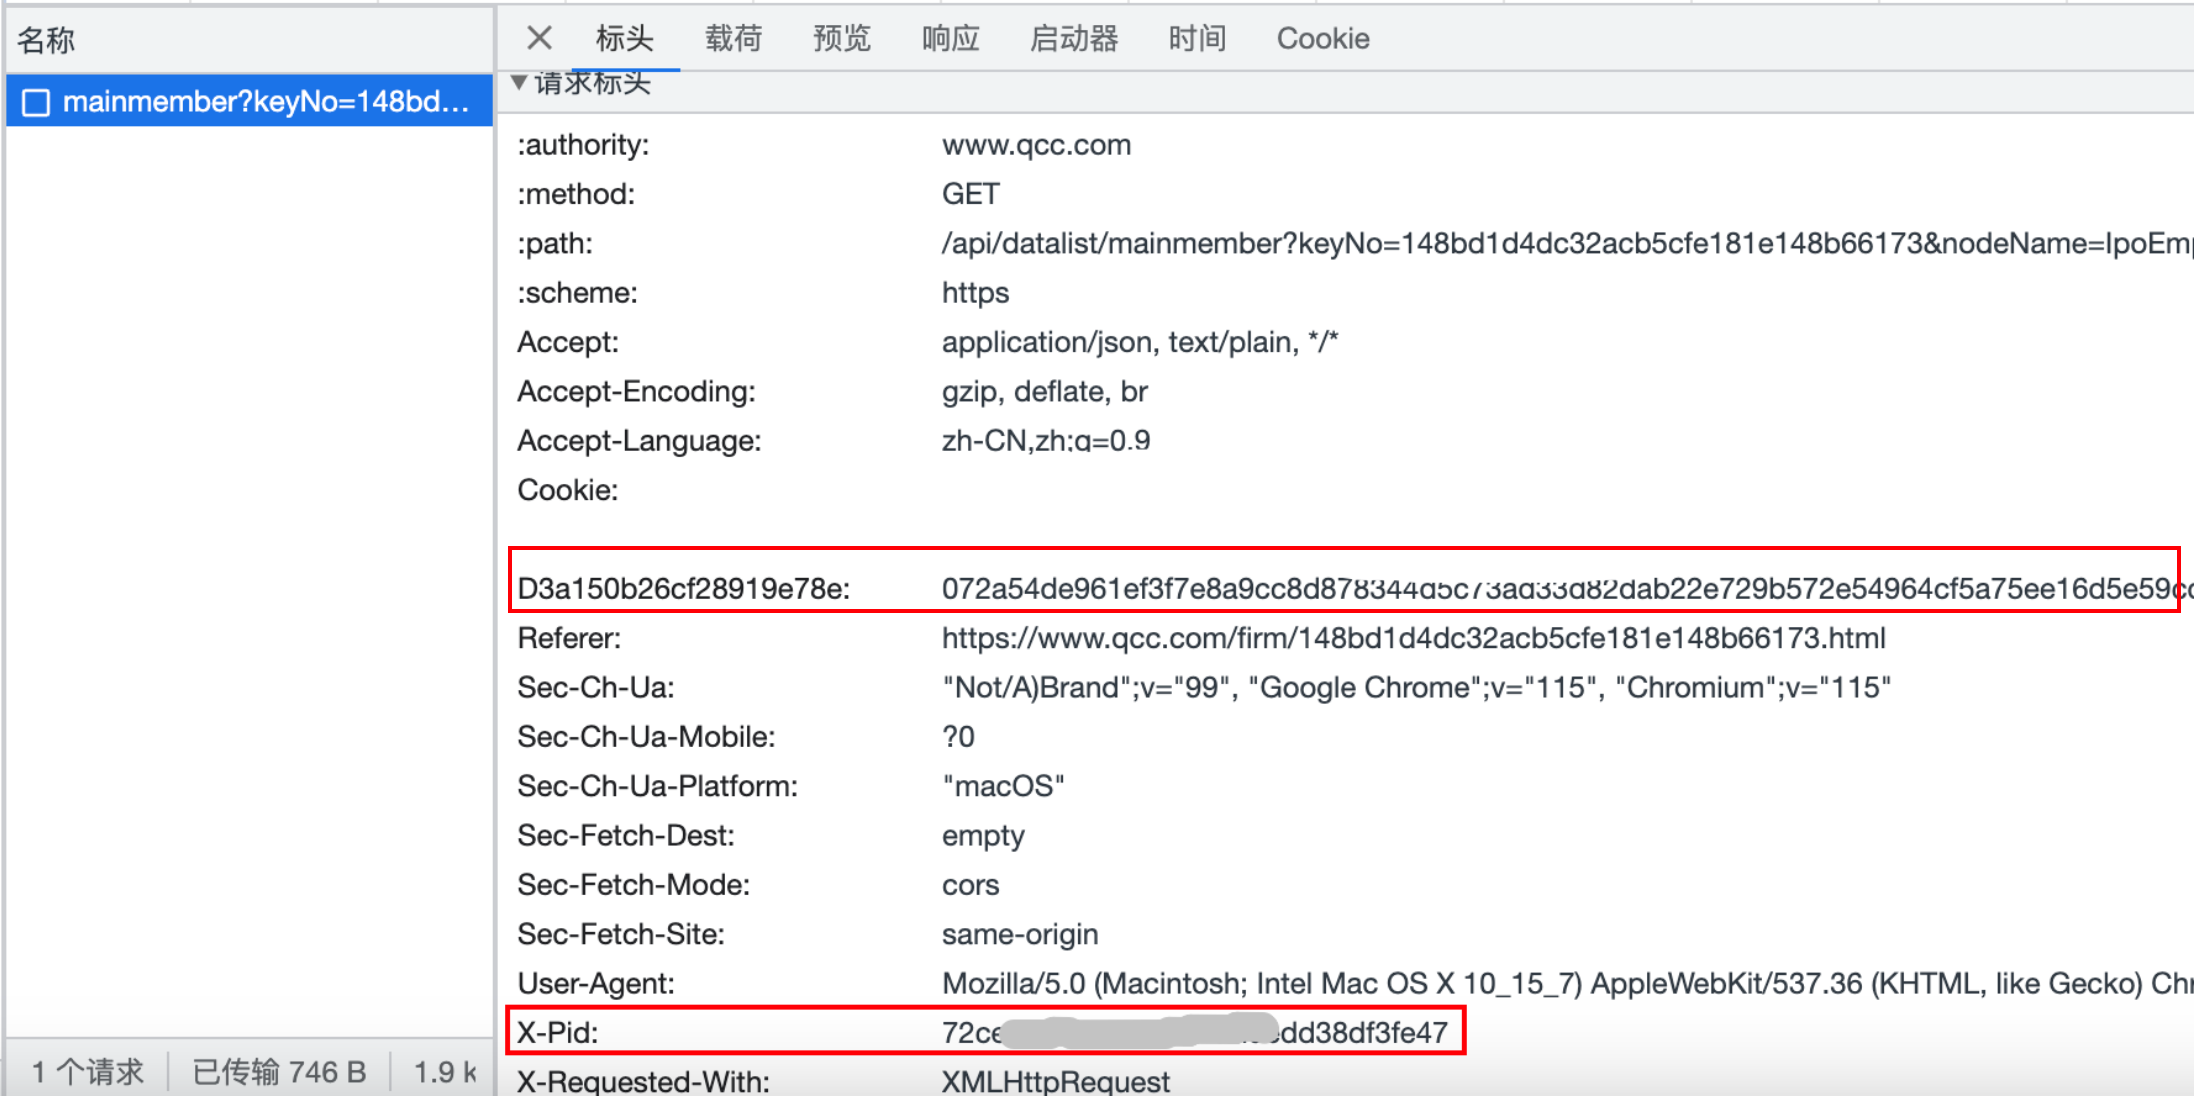Close the request details panel
Viewport: 2202px width, 1100px height.
click(539, 38)
